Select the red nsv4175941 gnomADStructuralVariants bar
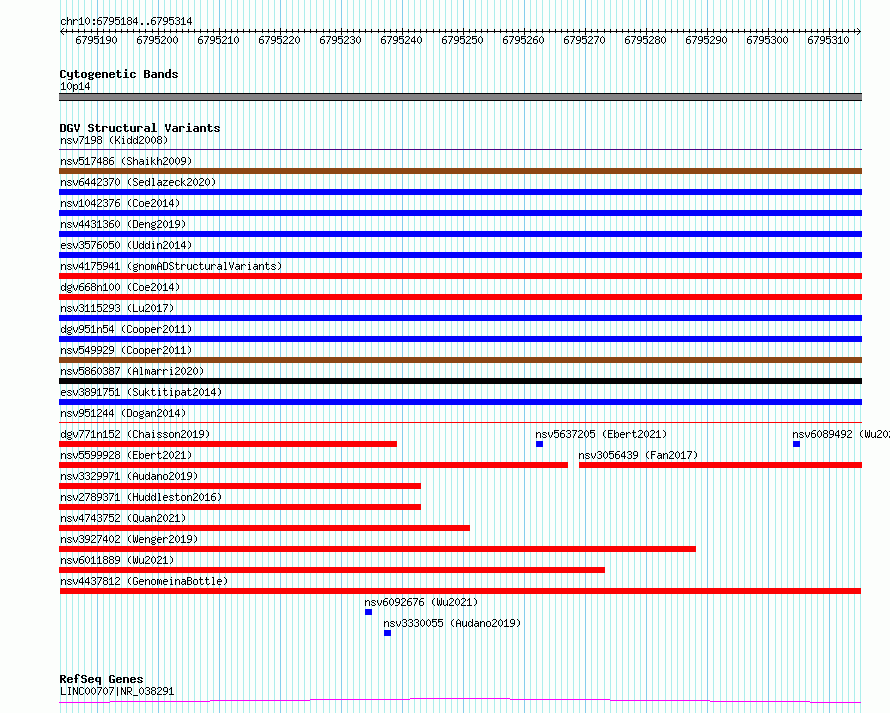 pyautogui.click(x=460, y=276)
